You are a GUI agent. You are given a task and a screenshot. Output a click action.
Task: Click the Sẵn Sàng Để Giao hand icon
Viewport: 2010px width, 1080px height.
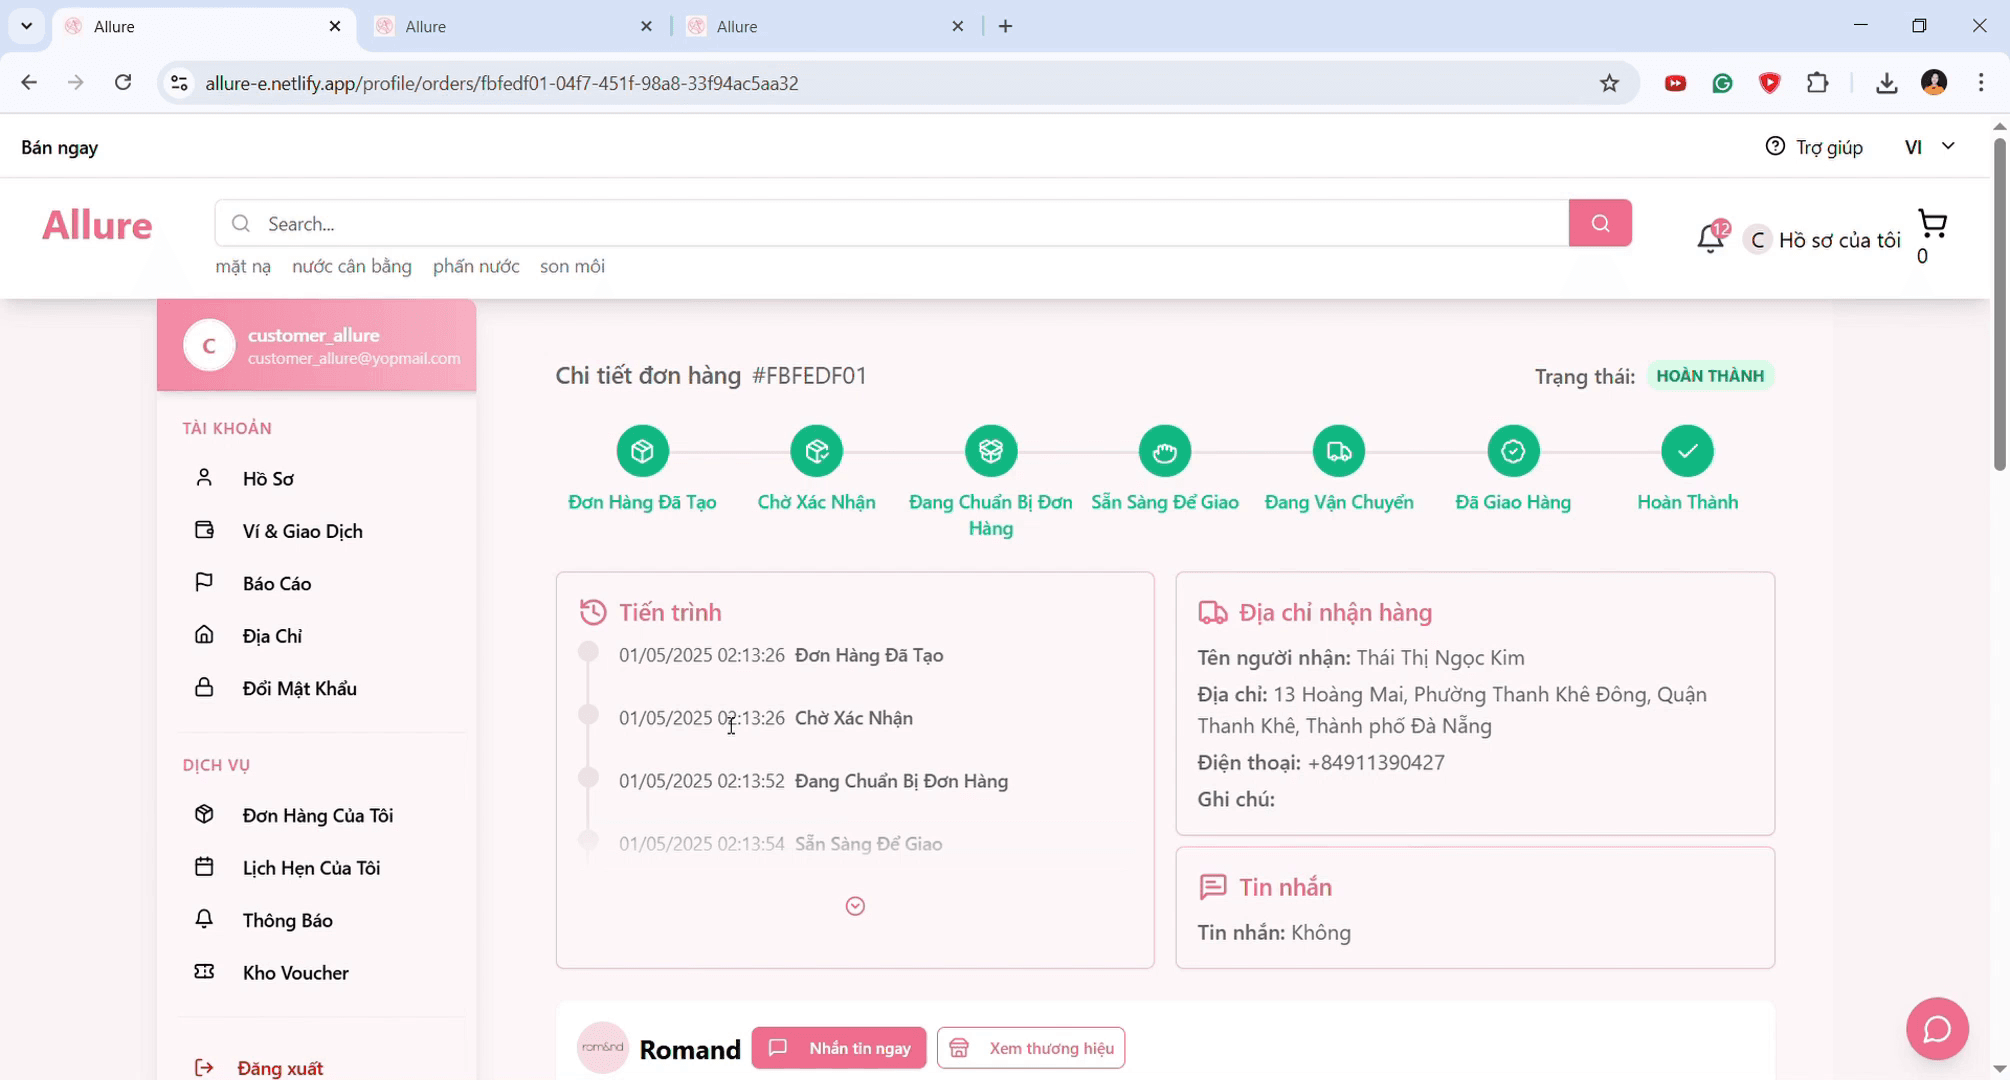pyautogui.click(x=1164, y=452)
